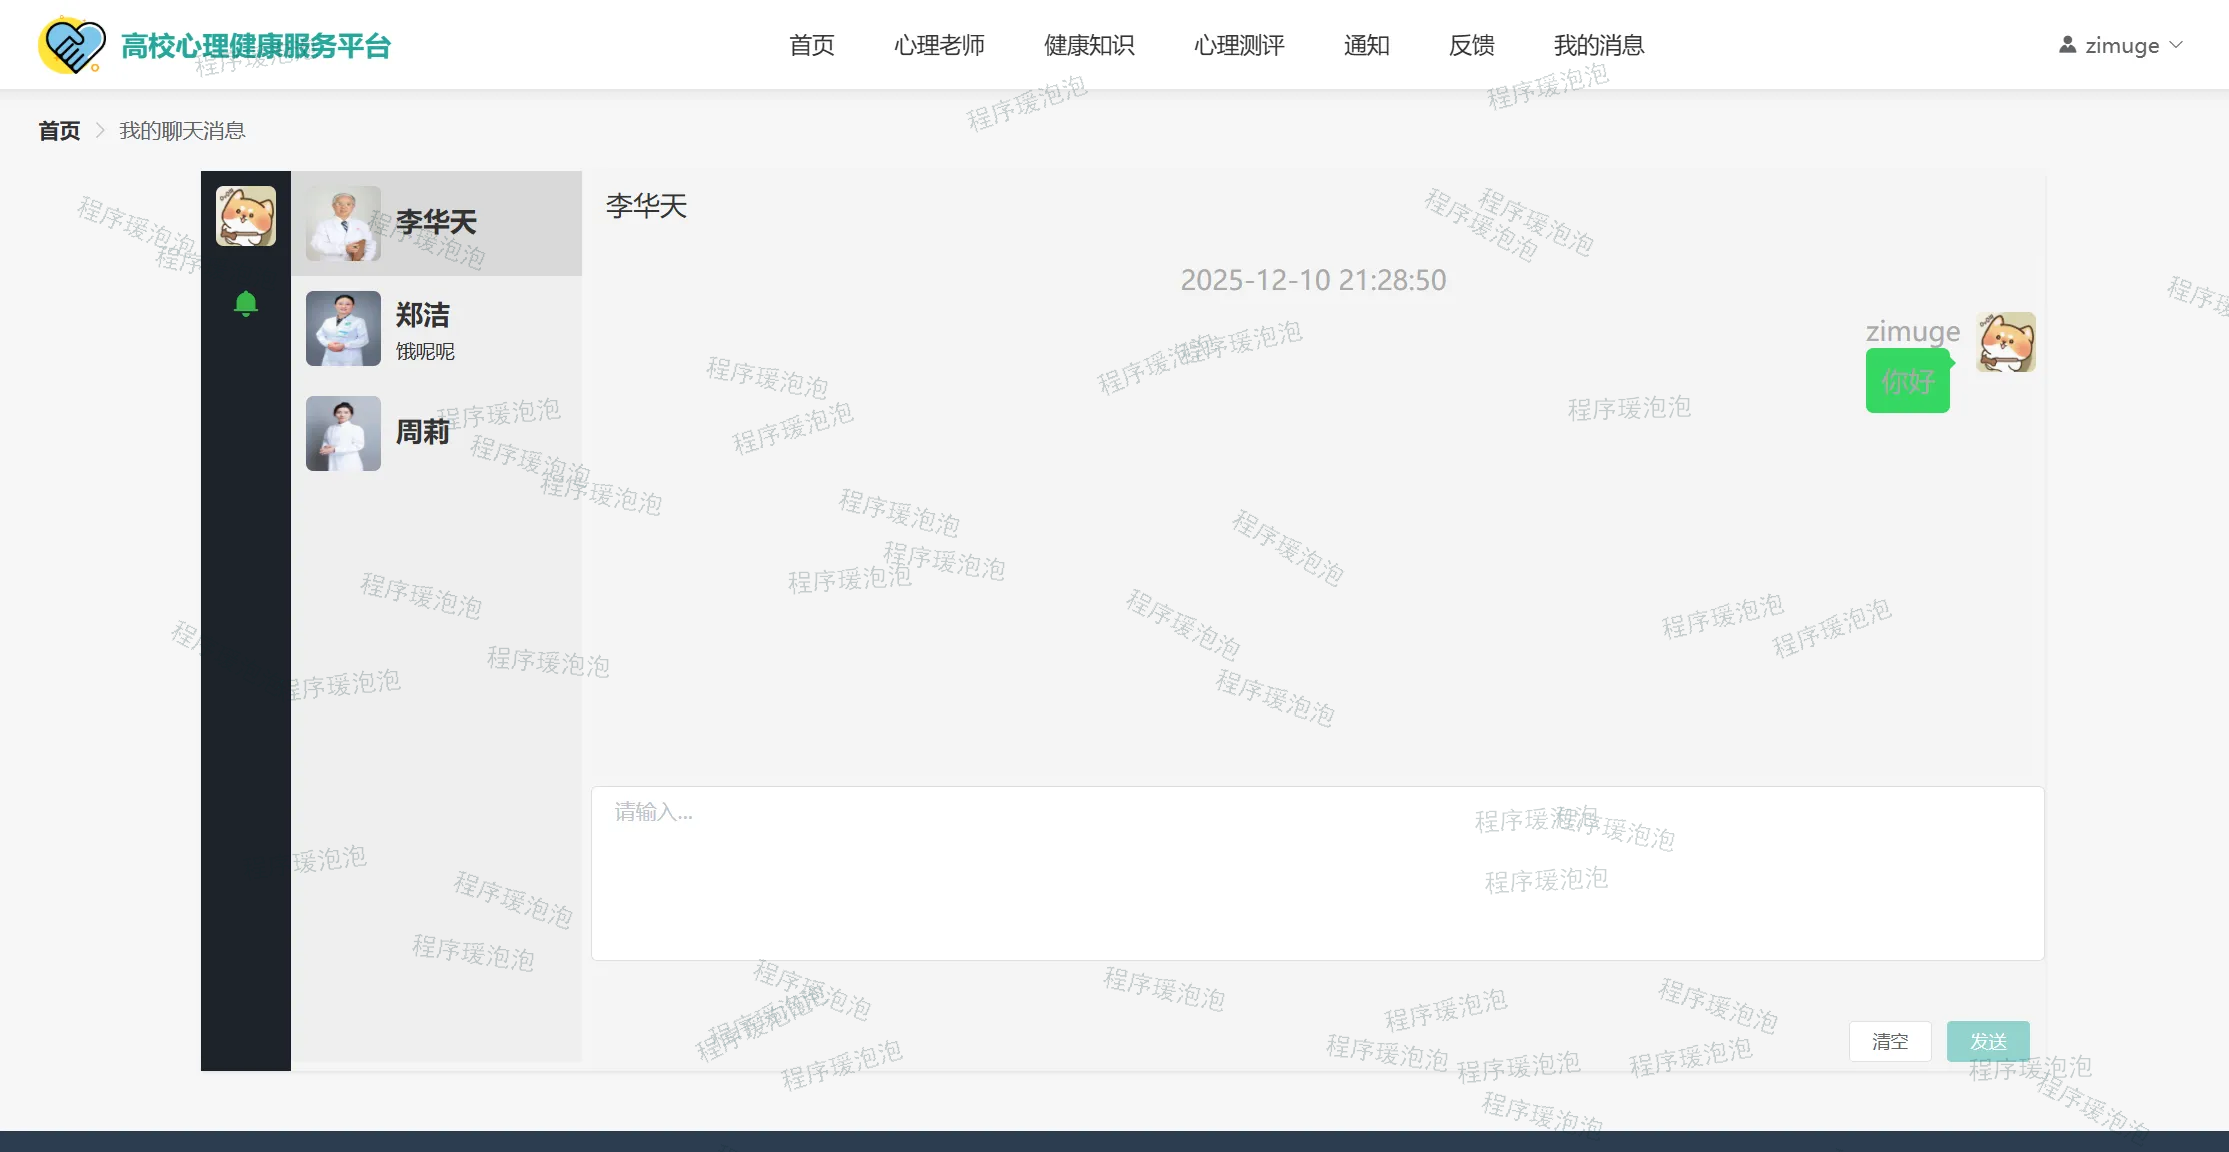Click the green notification bell icon
The width and height of the screenshot is (2229, 1152).
click(245, 303)
